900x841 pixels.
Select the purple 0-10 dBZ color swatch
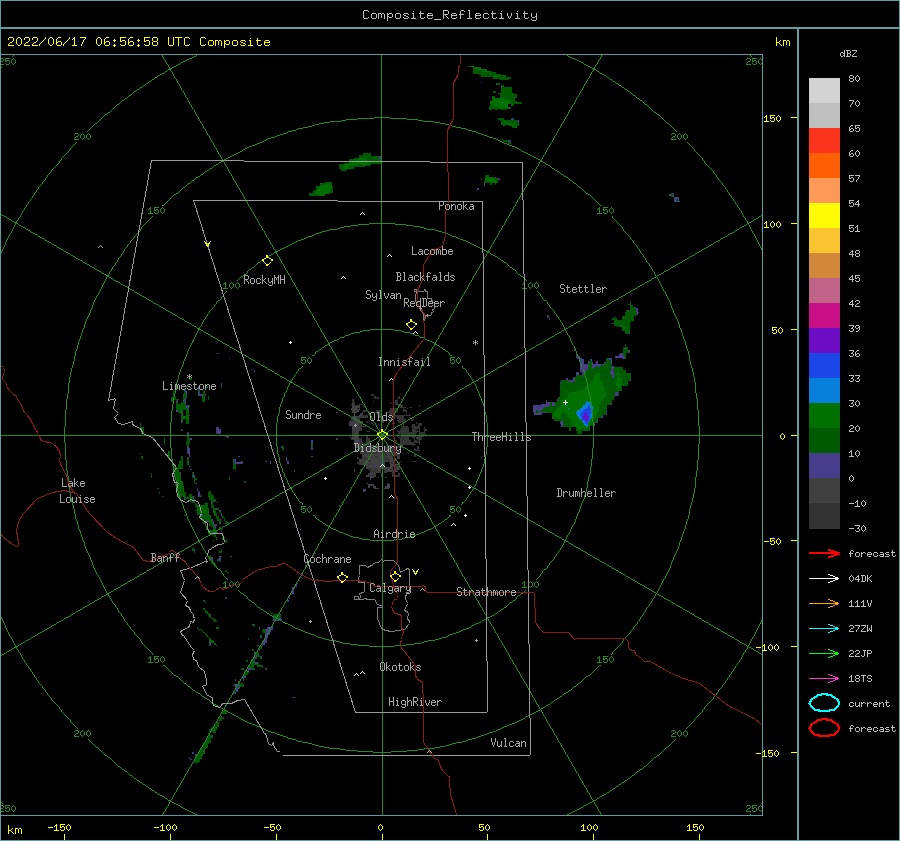824,466
